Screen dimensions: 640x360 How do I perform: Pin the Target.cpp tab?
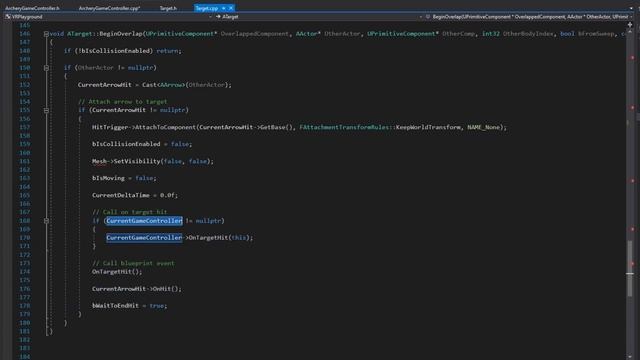pos(224,8)
